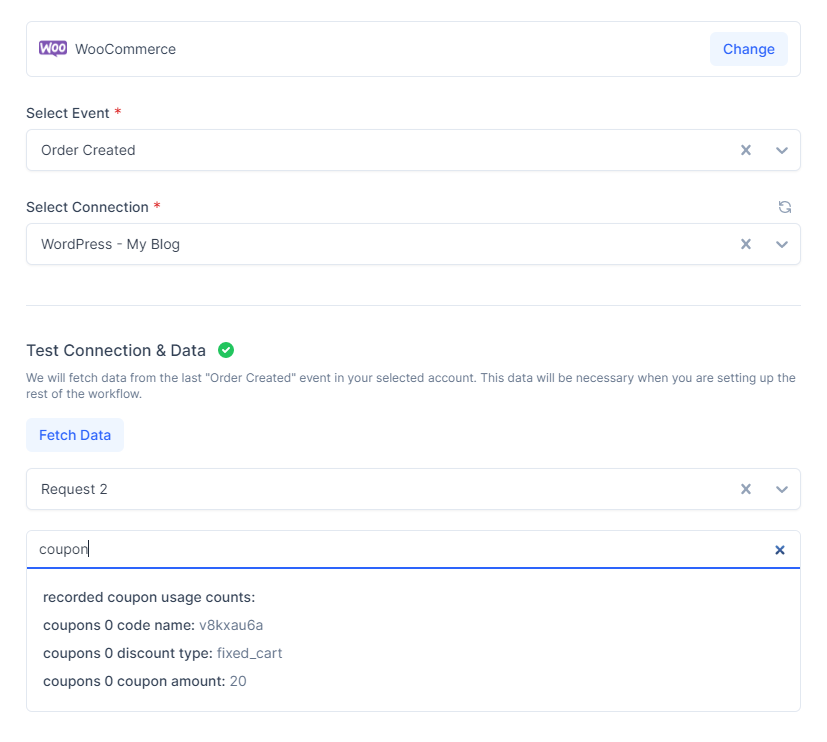Click the WooCommerce logo icon
The height and width of the screenshot is (742, 827).
(53, 49)
